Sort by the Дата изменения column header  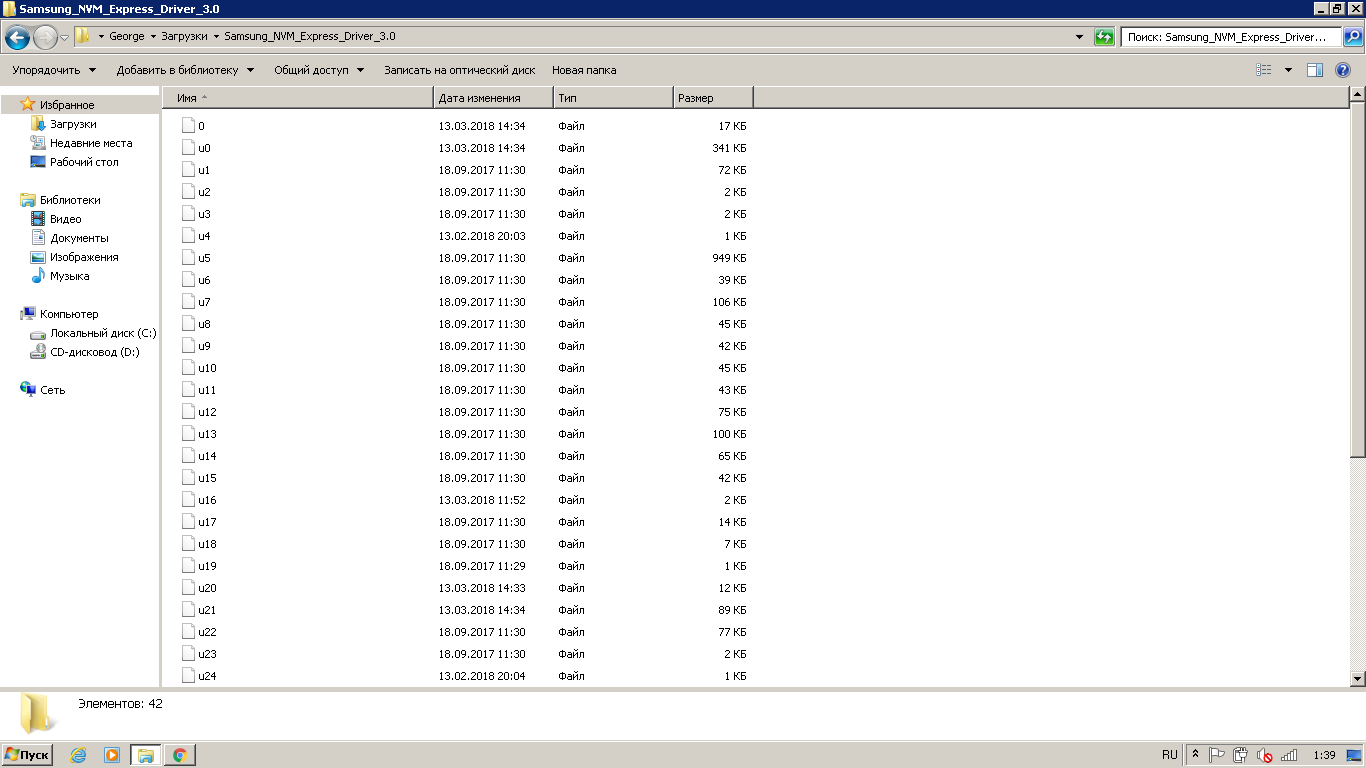pyautogui.click(x=494, y=98)
